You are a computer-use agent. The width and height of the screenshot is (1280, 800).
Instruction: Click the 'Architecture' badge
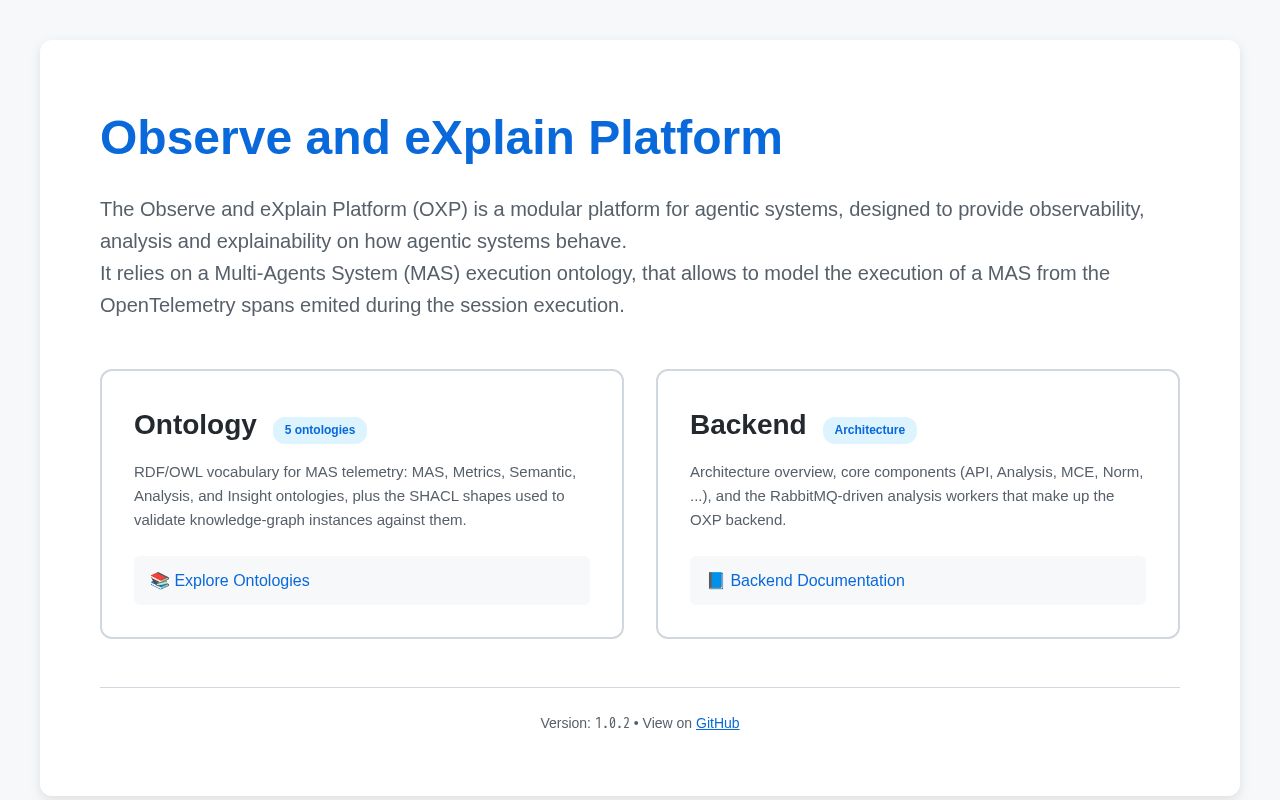[870, 430]
